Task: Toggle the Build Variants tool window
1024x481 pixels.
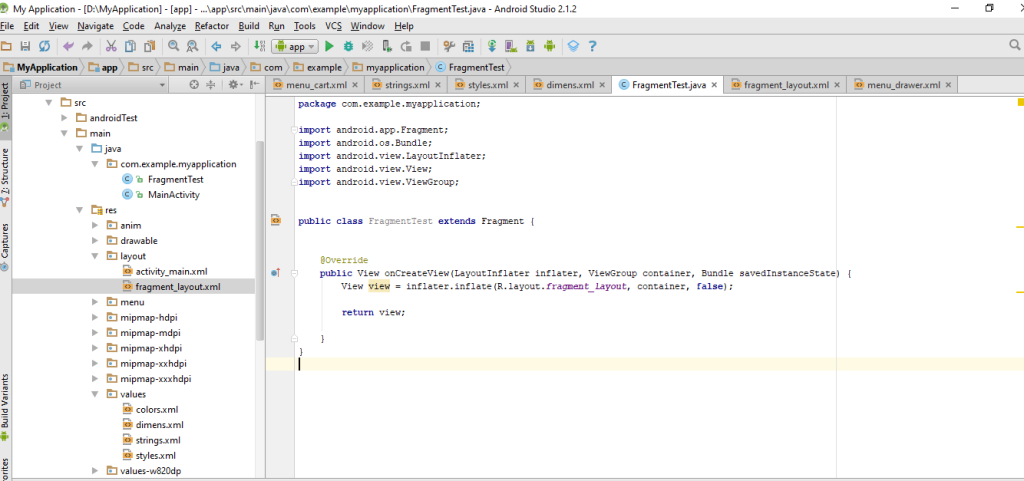Action: click(5, 409)
